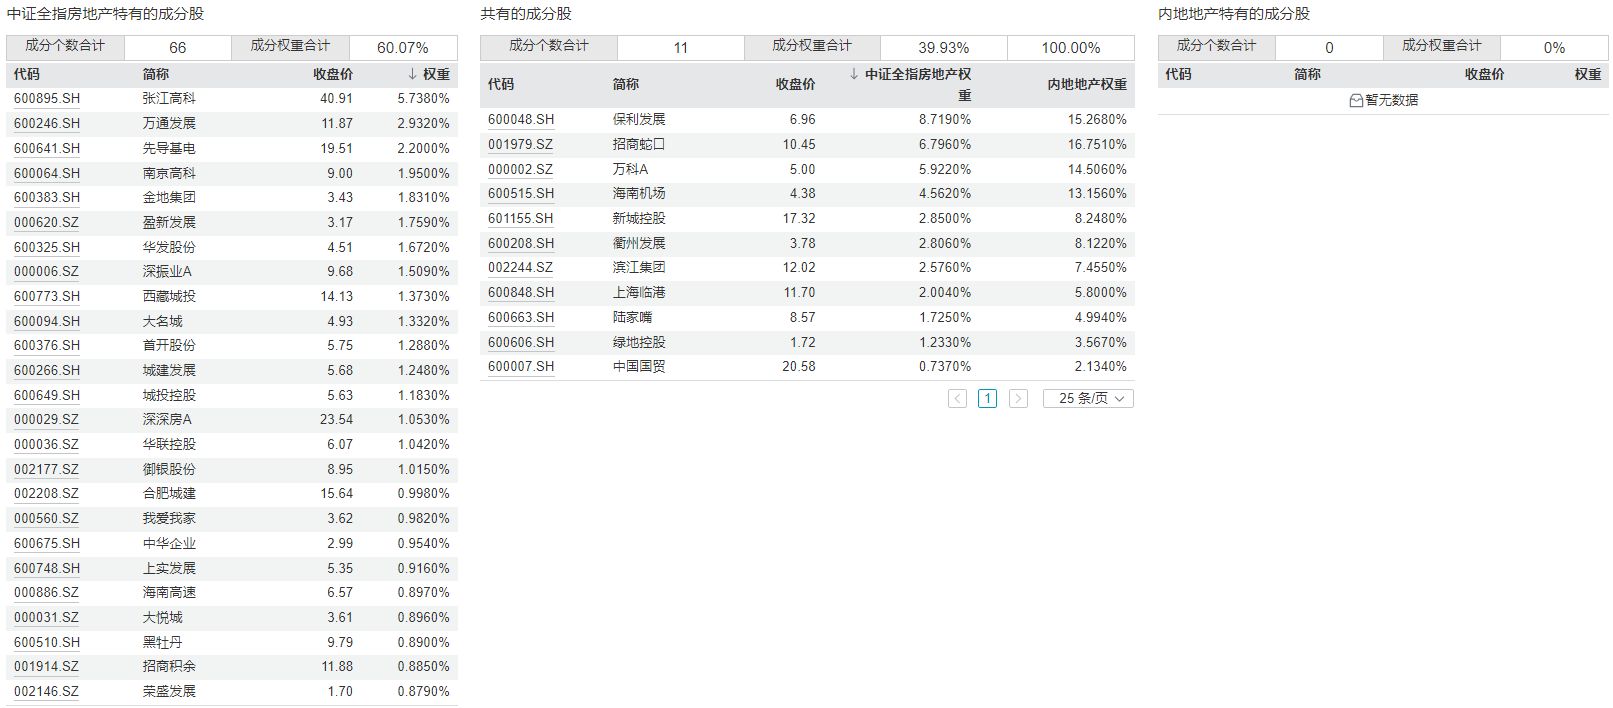The height and width of the screenshot is (708, 1613).
Task: Go to next page arrow in pagination
Action: pyautogui.click(x=1018, y=398)
